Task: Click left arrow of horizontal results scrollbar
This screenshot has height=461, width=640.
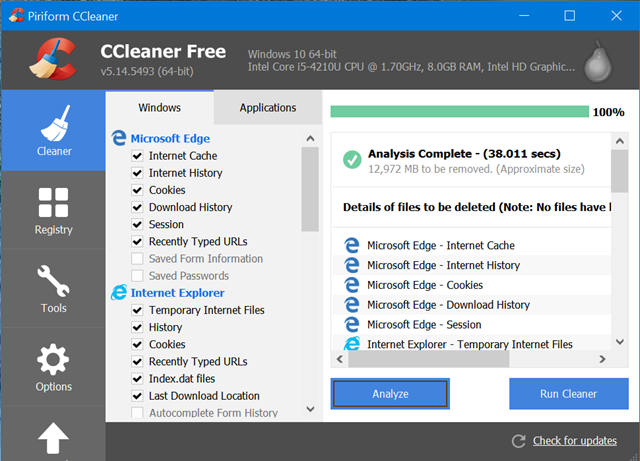Action: tap(340, 359)
